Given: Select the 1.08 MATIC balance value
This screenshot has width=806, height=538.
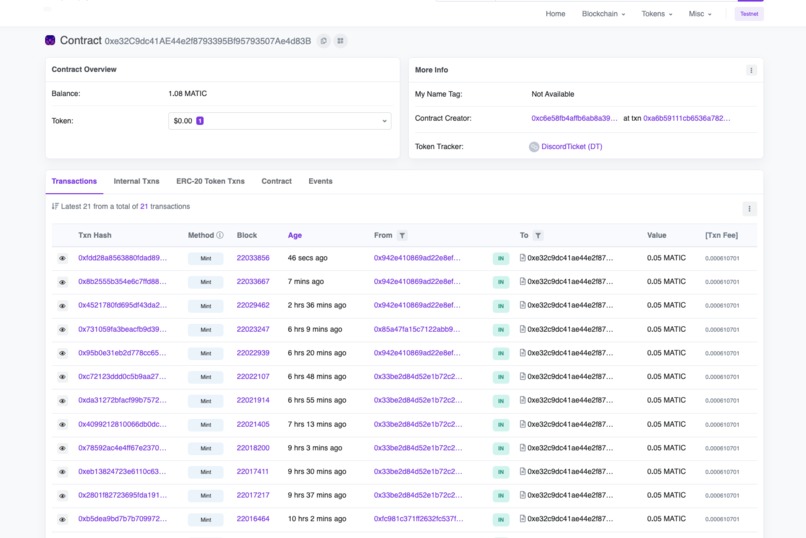Looking at the screenshot, I should coord(188,94).
